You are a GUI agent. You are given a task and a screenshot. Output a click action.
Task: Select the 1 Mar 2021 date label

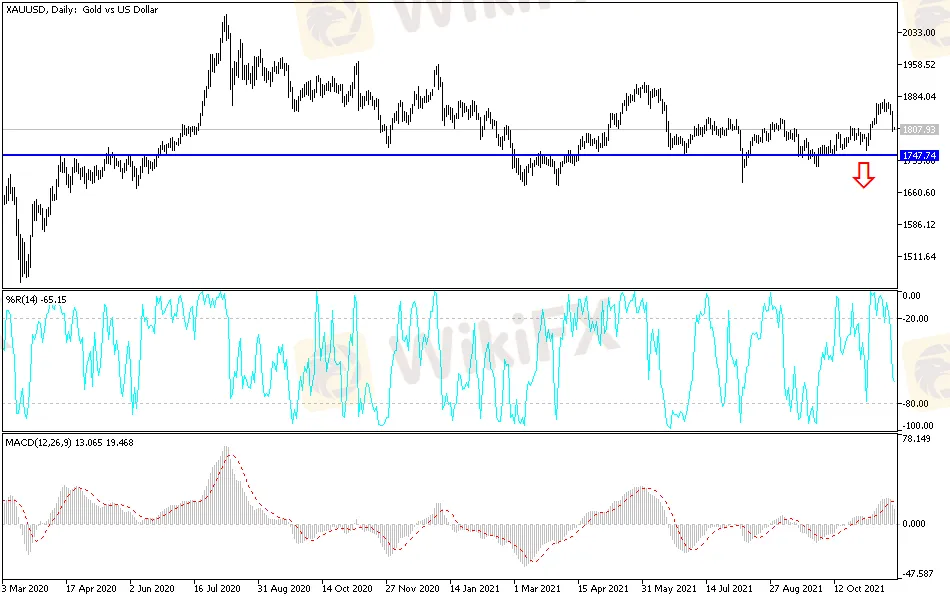(538, 590)
